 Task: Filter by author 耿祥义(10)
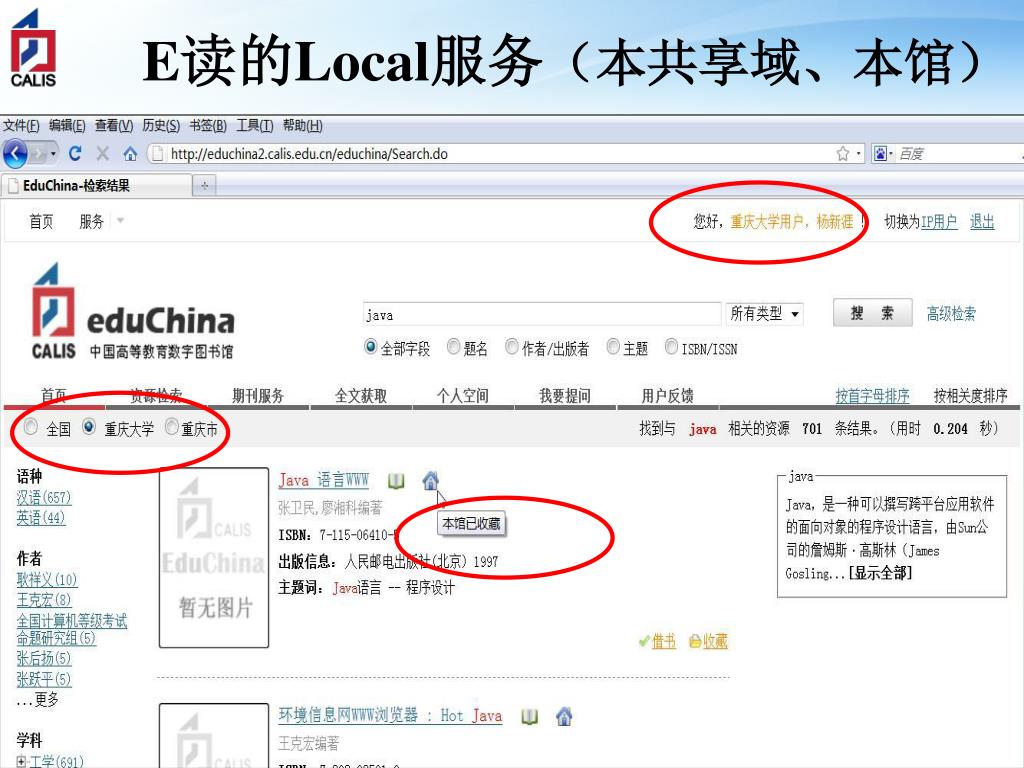47,579
